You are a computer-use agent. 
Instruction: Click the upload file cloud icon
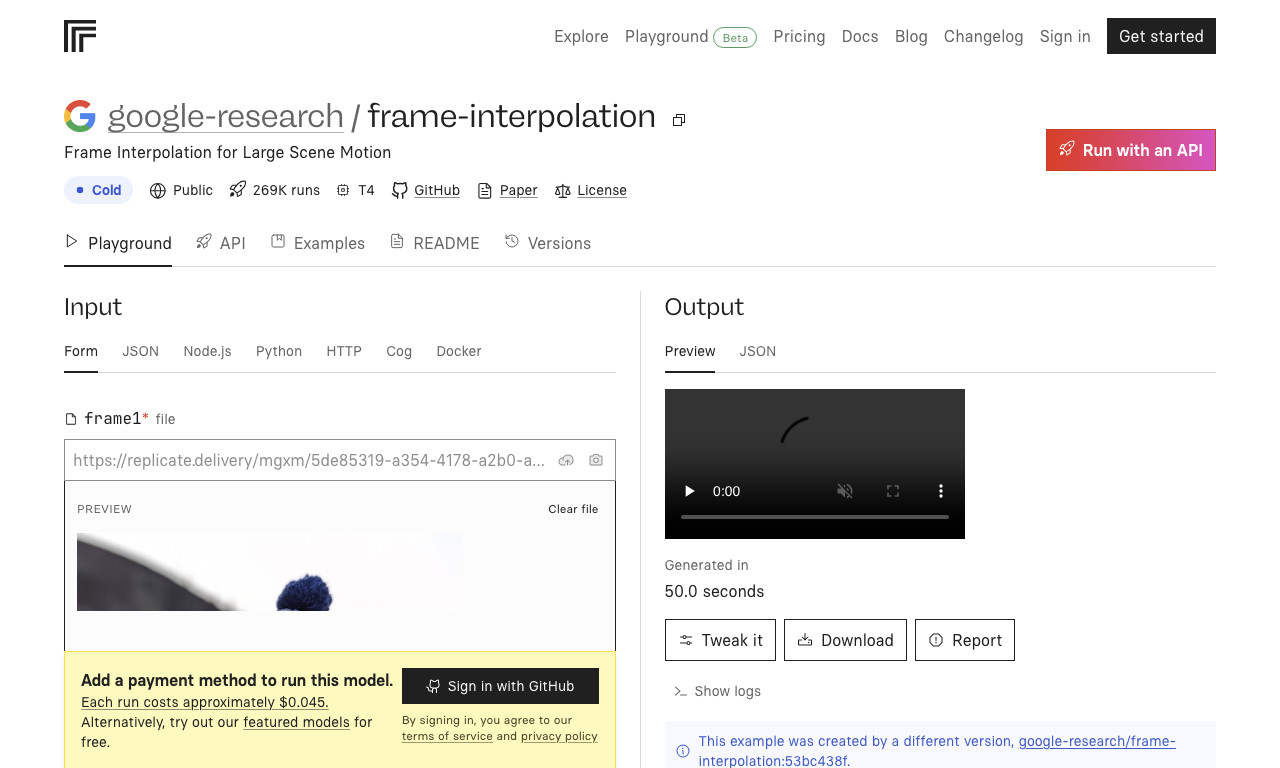click(x=566, y=460)
